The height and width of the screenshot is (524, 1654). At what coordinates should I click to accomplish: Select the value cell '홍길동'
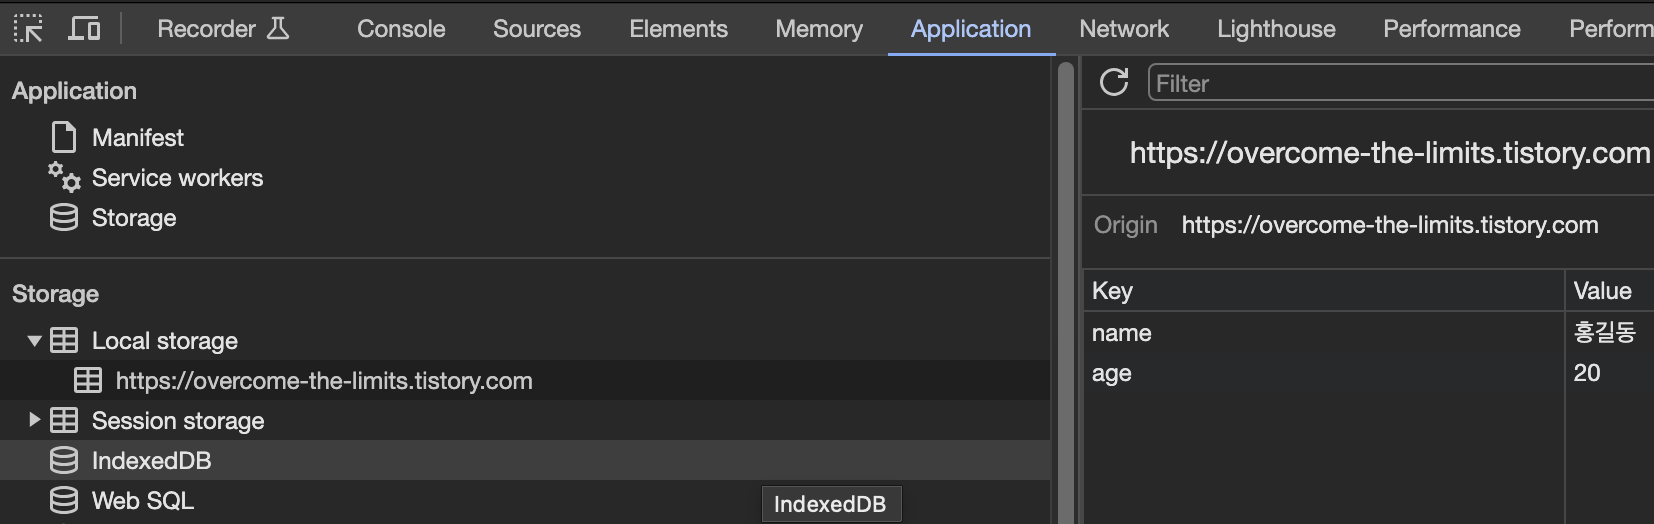tap(1610, 332)
